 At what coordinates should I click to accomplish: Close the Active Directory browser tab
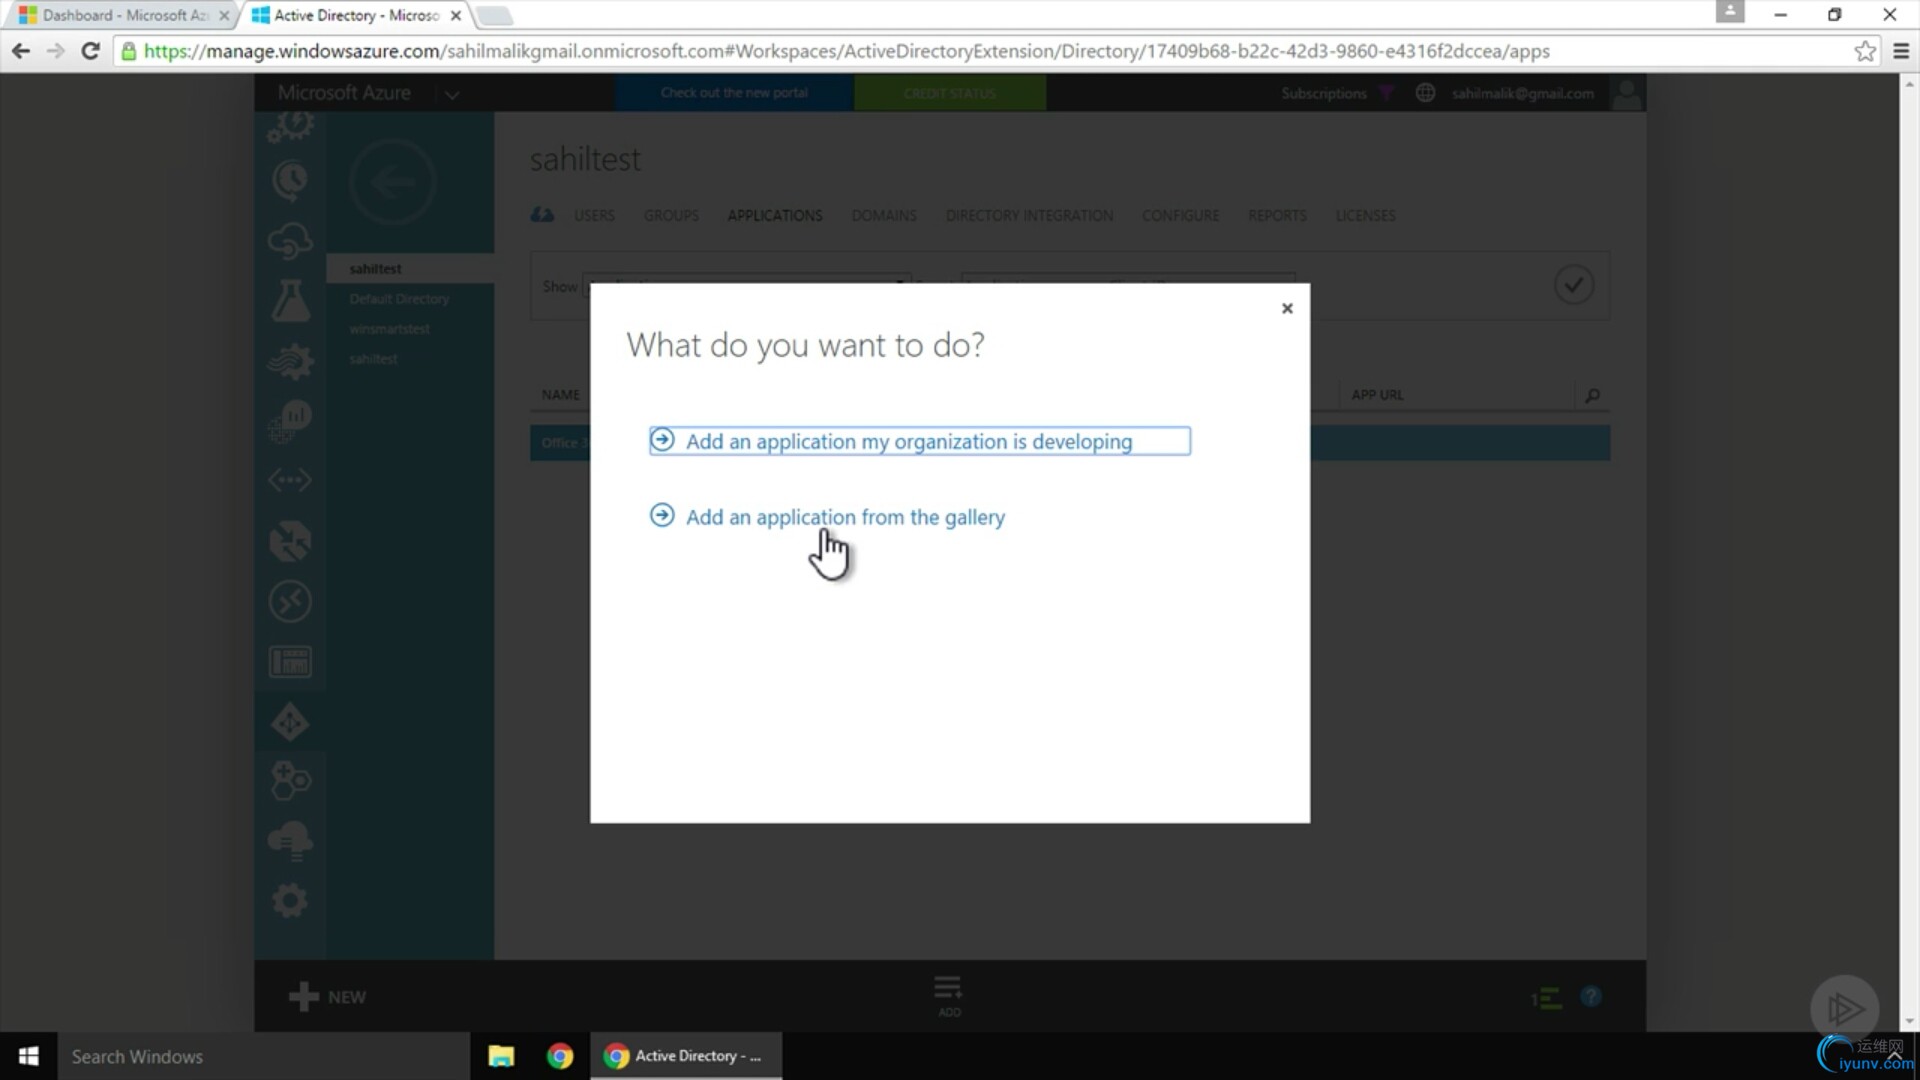455,15
